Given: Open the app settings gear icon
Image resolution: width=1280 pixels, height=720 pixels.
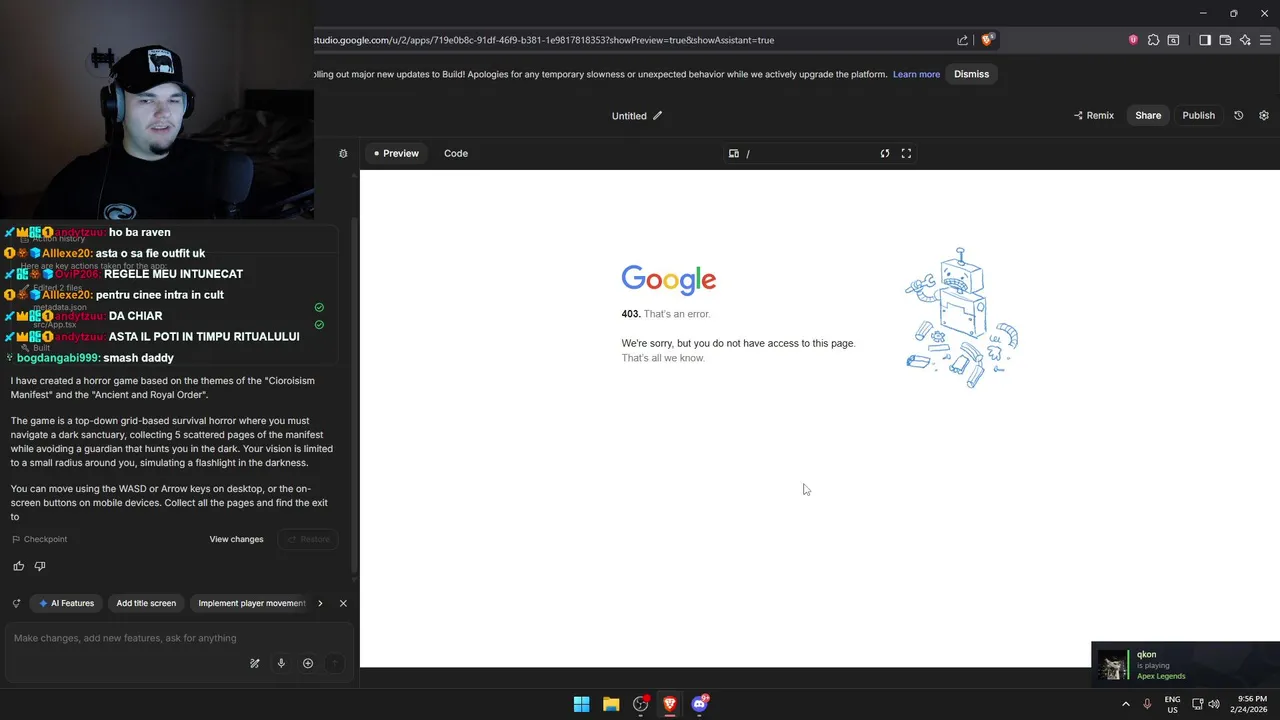Looking at the screenshot, I should pyautogui.click(x=1264, y=115).
